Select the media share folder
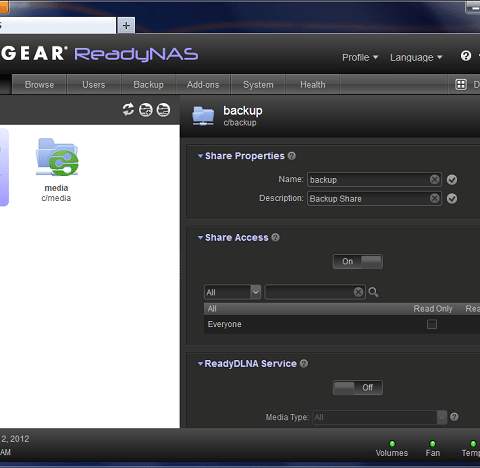 pos(56,170)
